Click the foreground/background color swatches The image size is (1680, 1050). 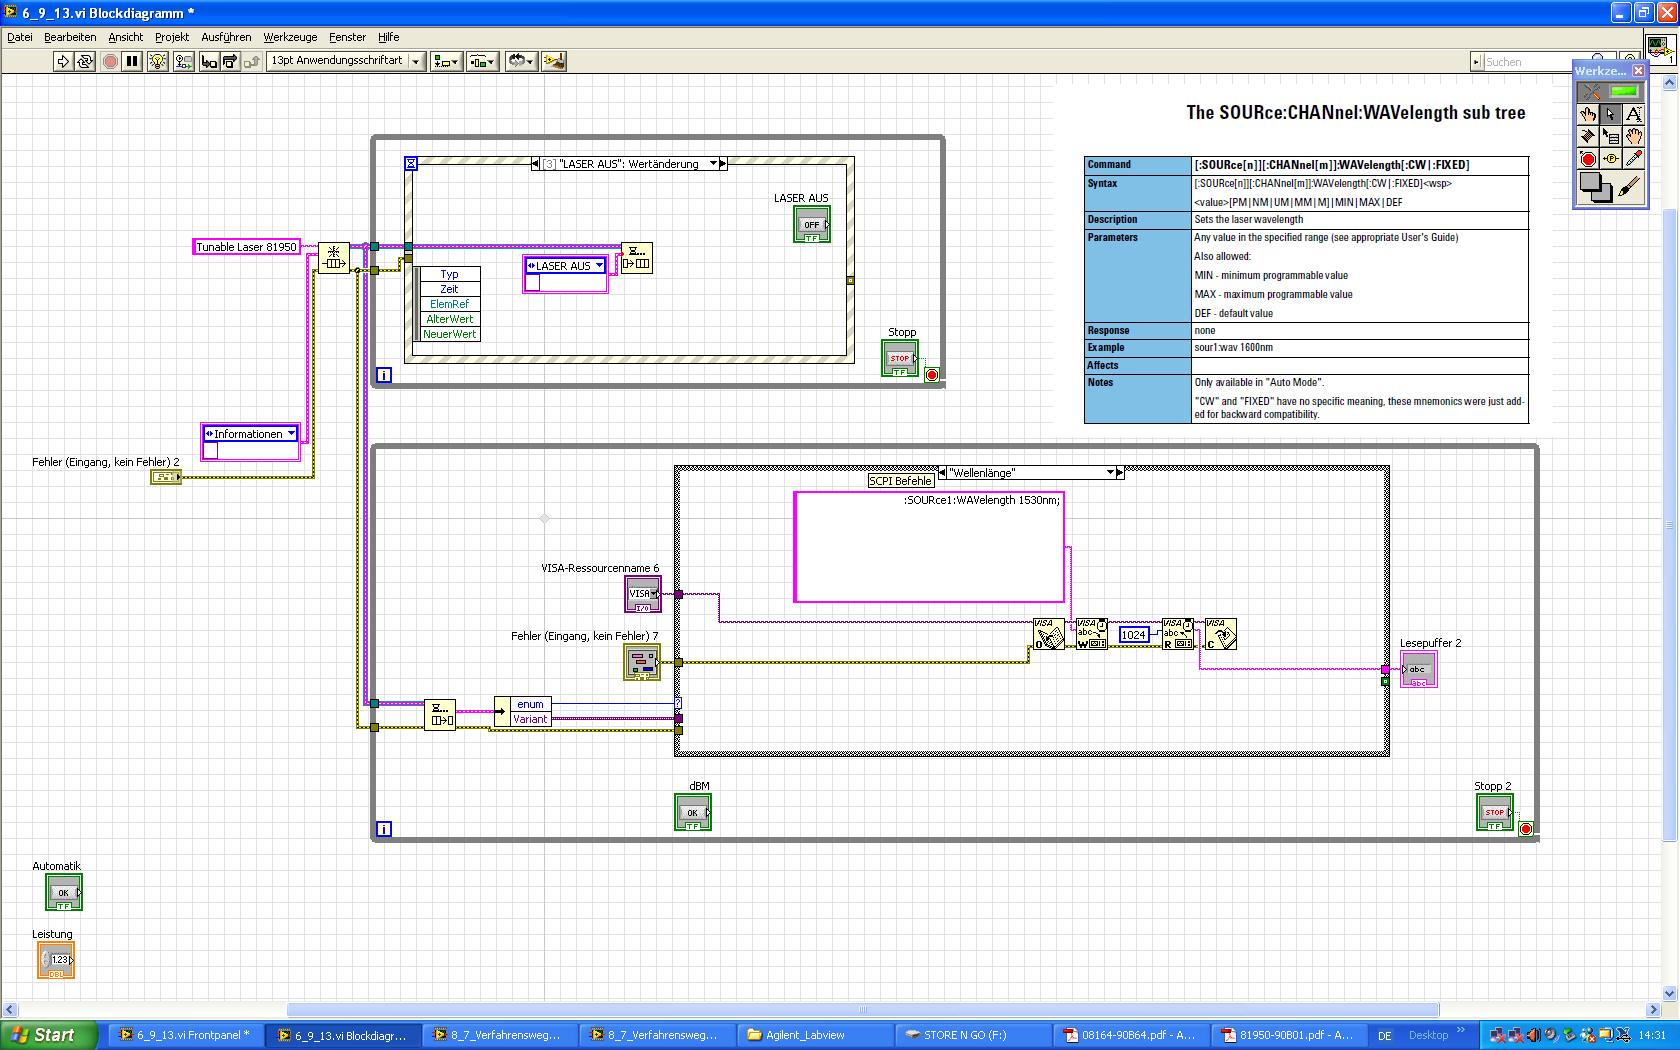(1595, 187)
